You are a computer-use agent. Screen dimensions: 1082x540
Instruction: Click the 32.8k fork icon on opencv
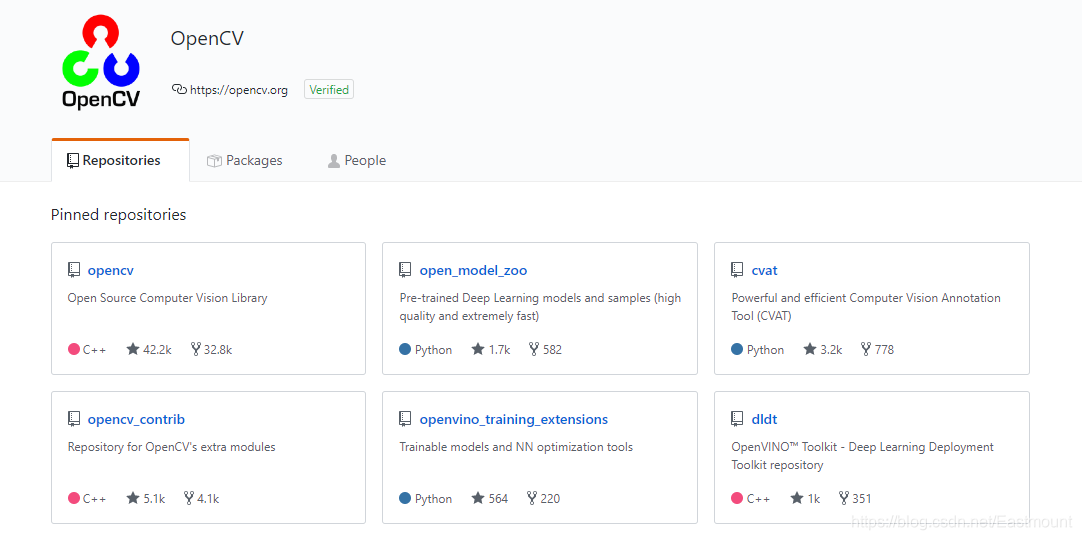tap(195, 349)
